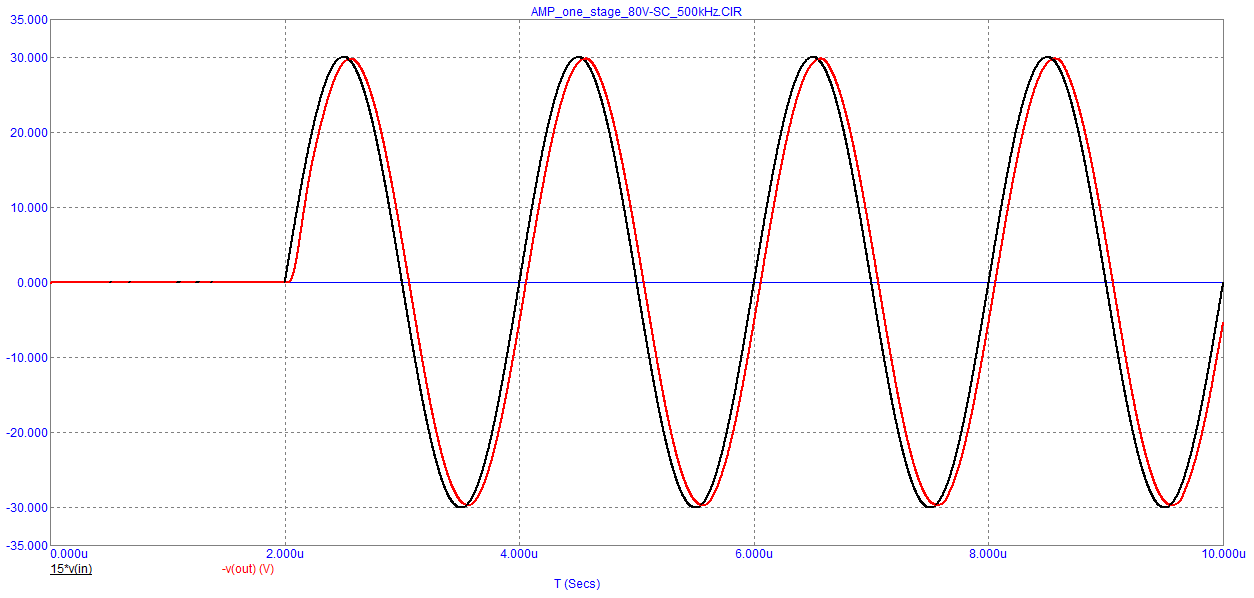
Task: Click the 10.000u time axis value
Action: point(1224,553)
